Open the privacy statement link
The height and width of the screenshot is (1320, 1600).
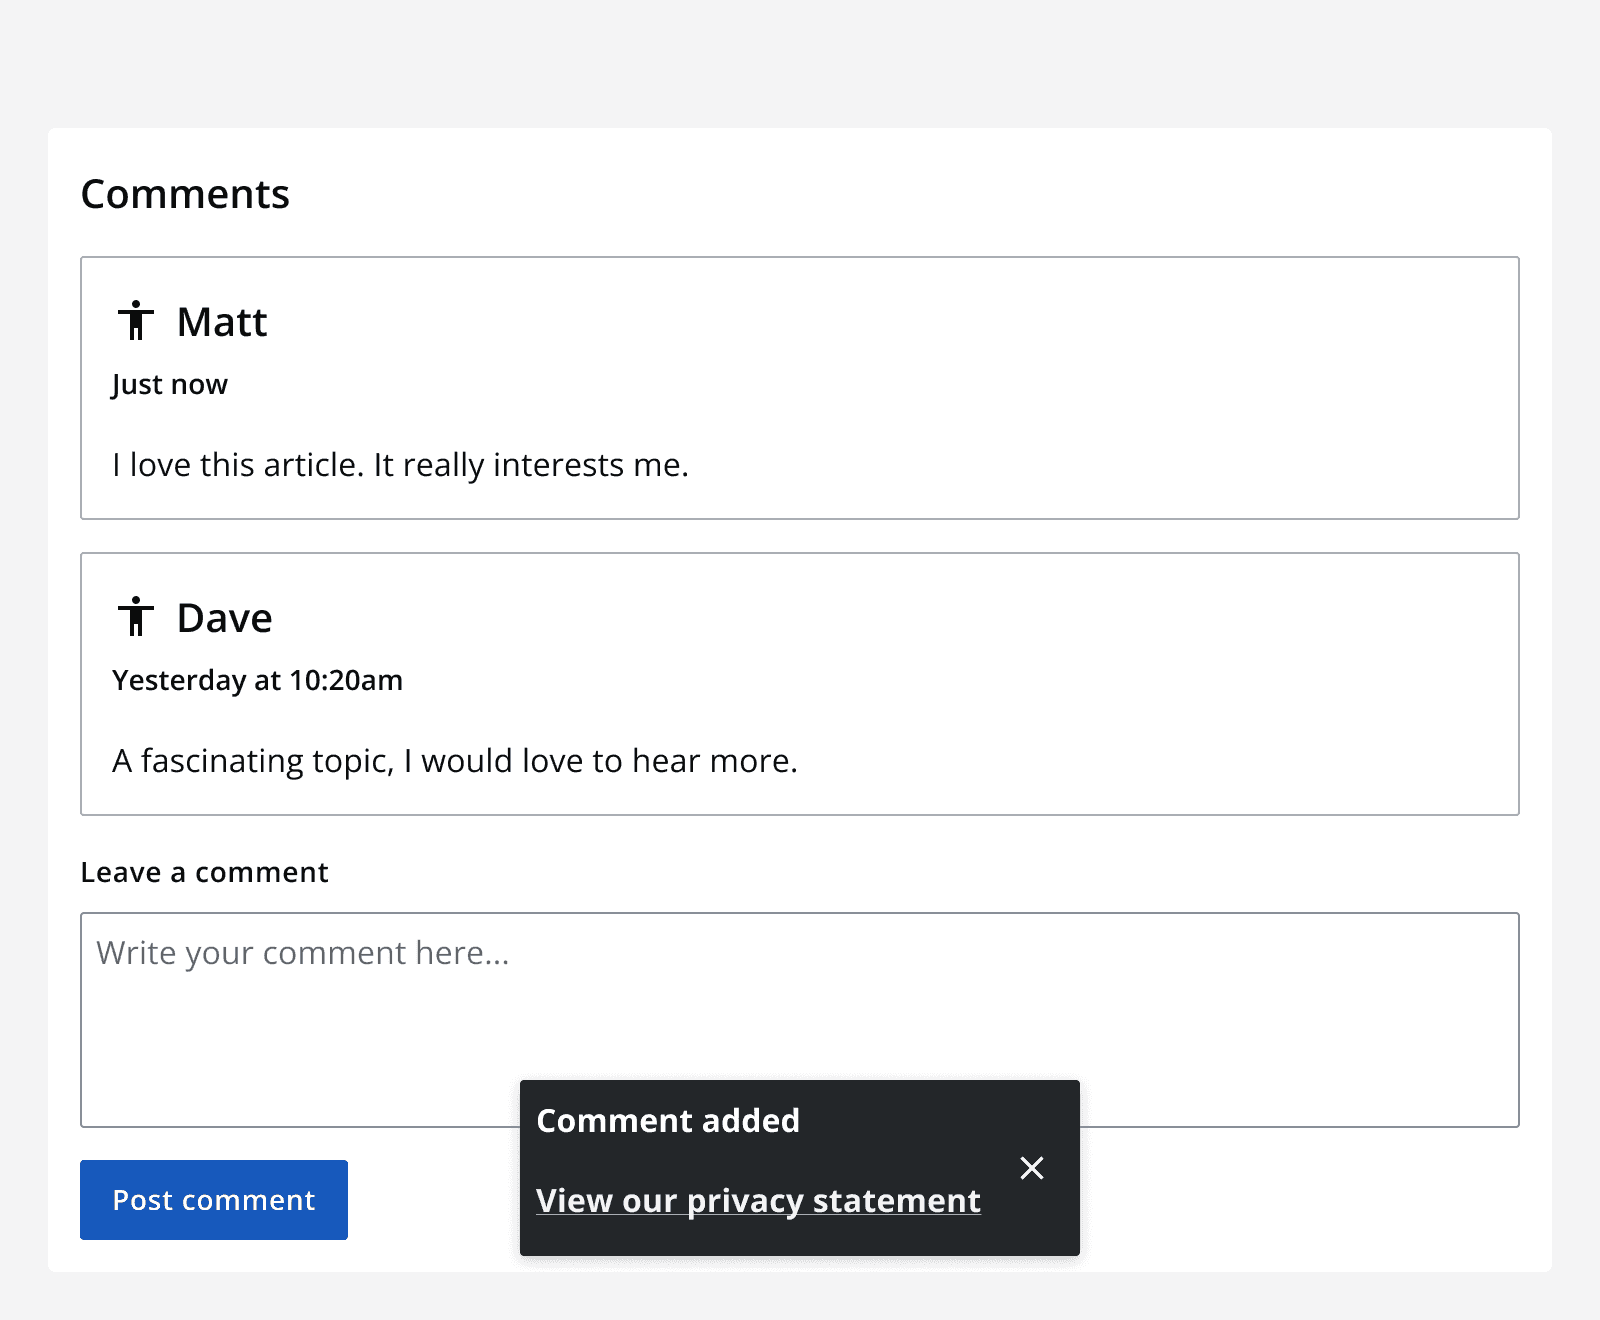(x=757, y=1200)
